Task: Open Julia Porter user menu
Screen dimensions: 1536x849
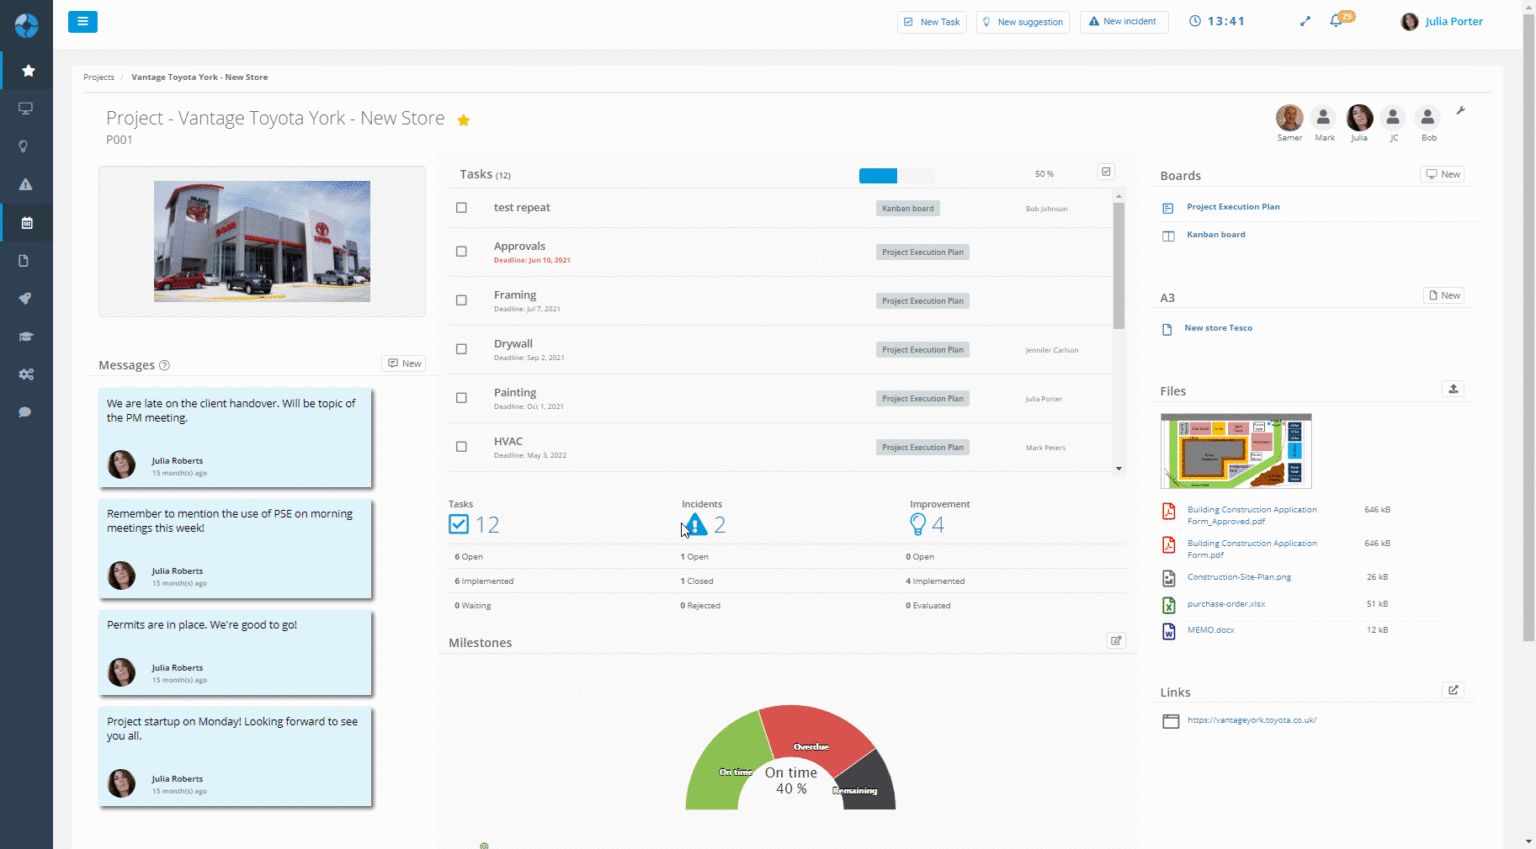Action: (x=1442, y=21)
